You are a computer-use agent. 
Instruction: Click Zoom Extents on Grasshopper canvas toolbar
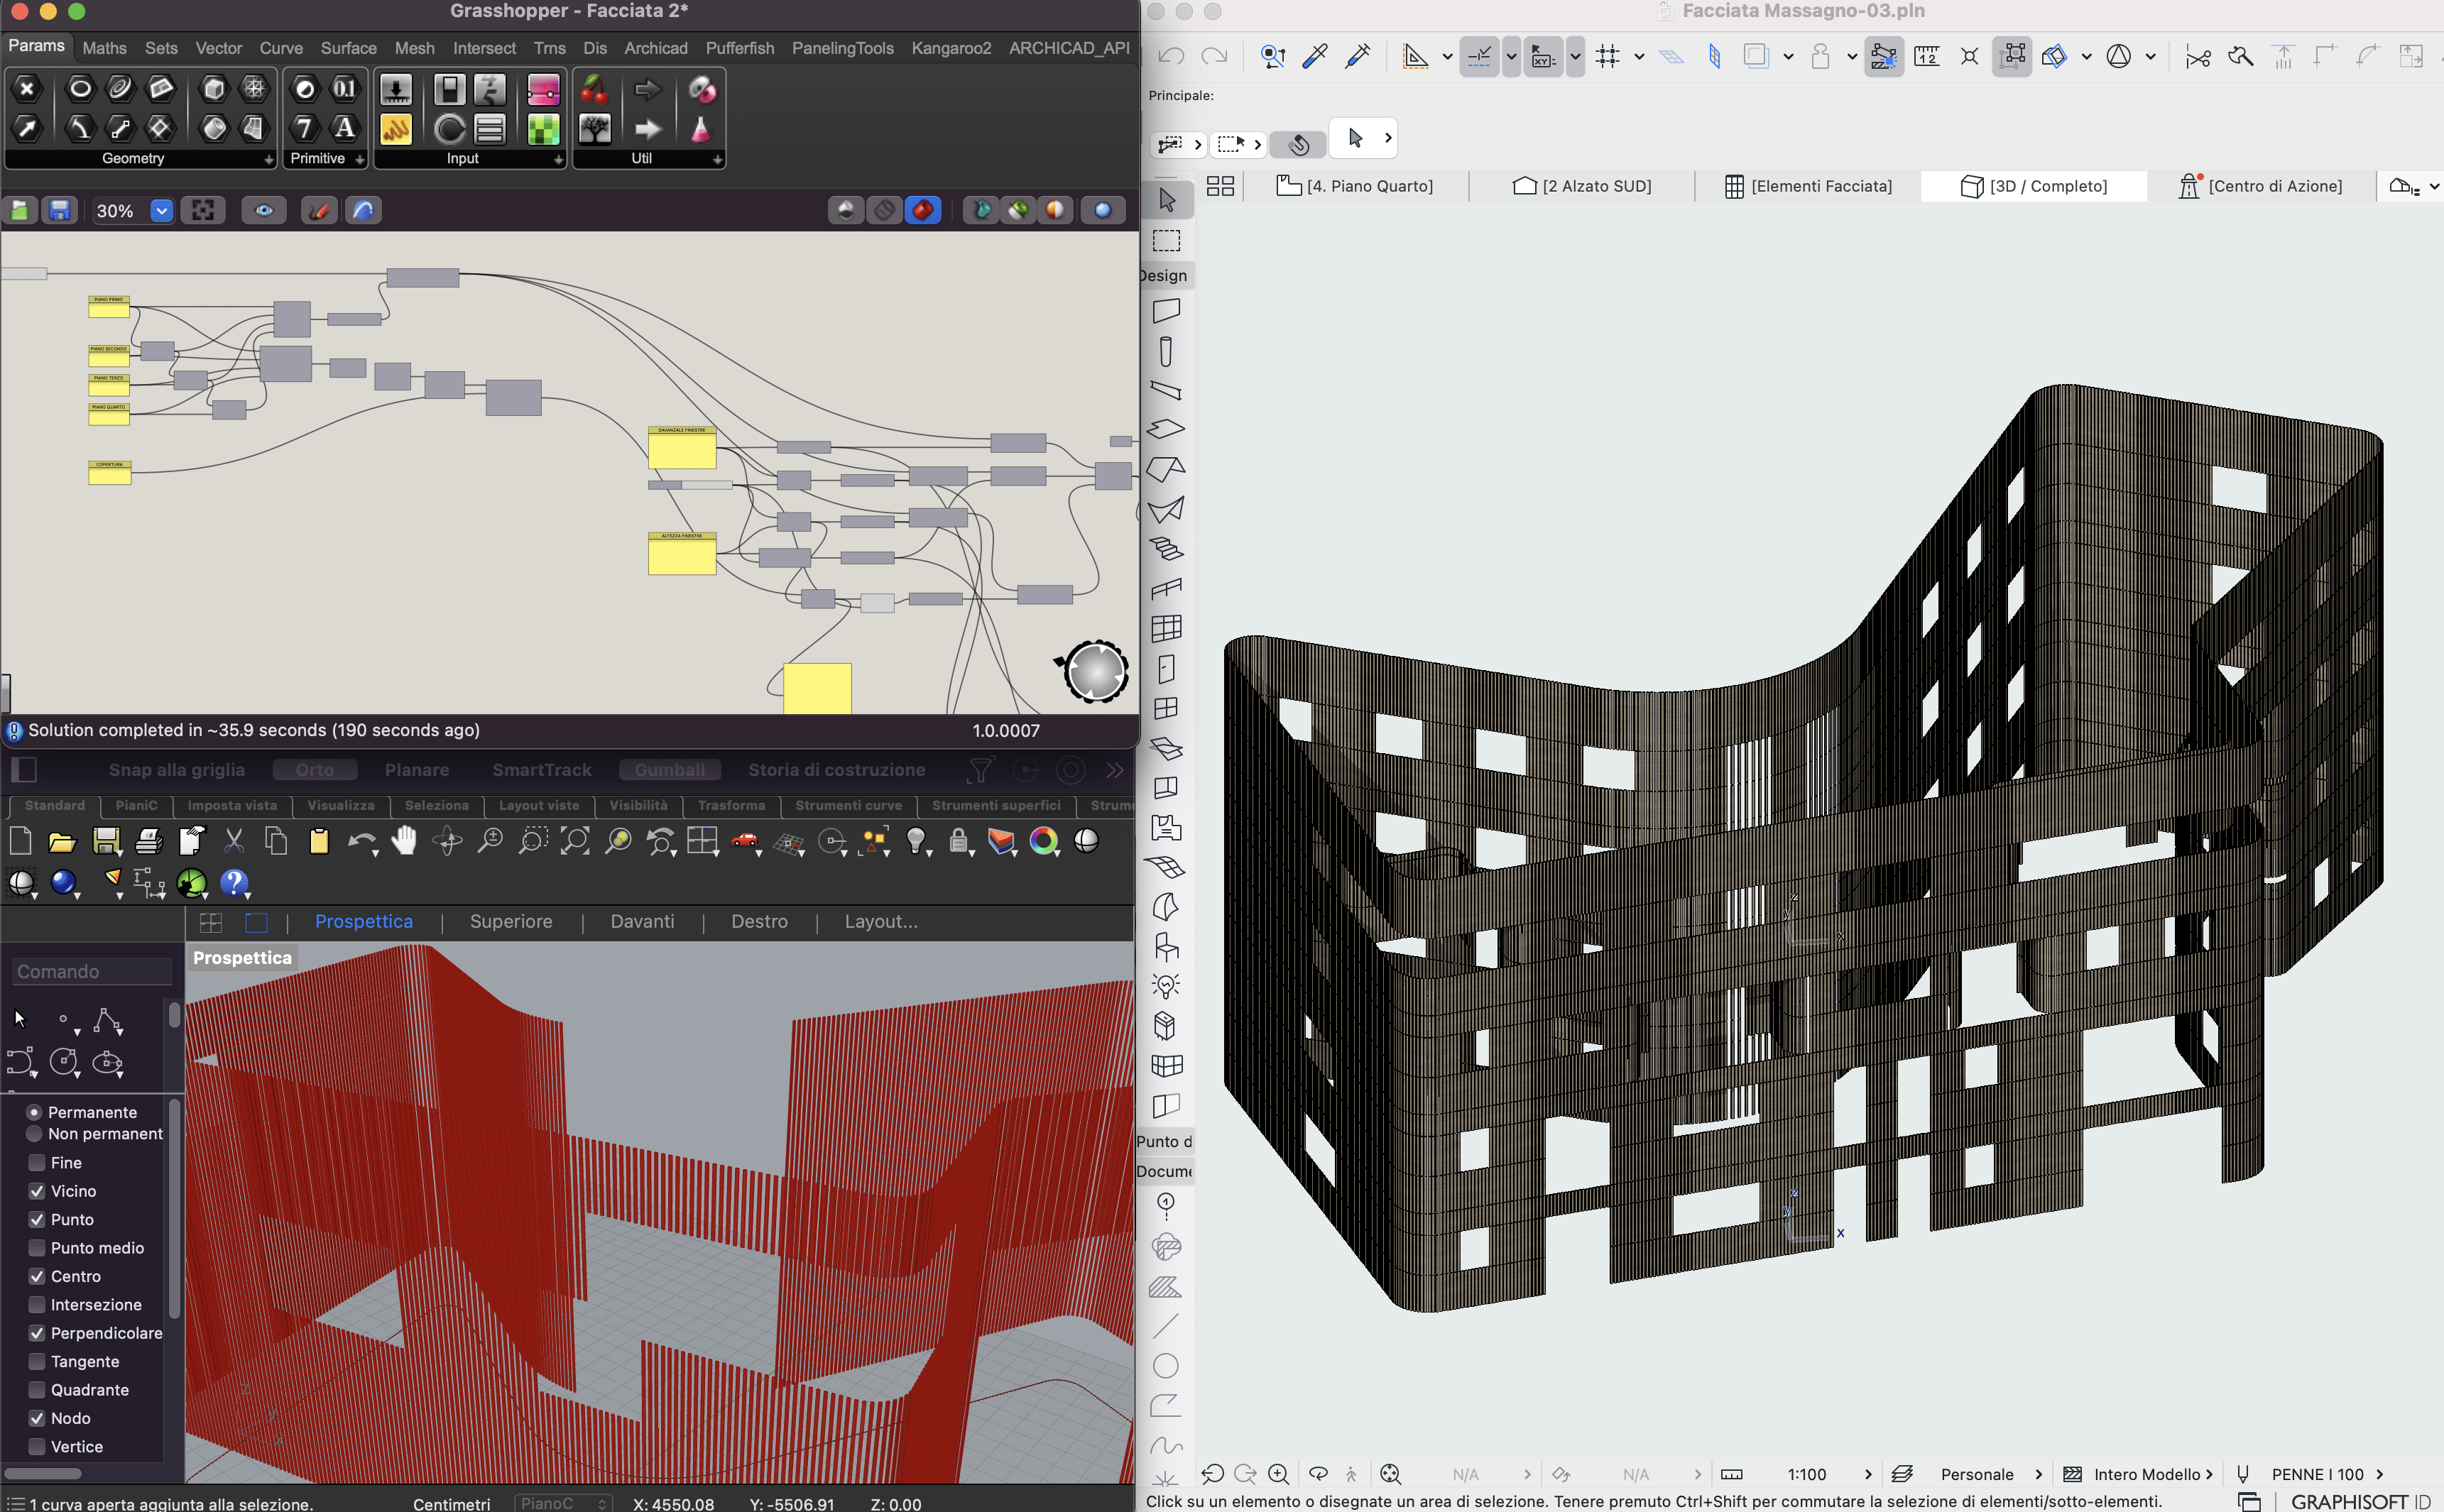pos(203,210)
